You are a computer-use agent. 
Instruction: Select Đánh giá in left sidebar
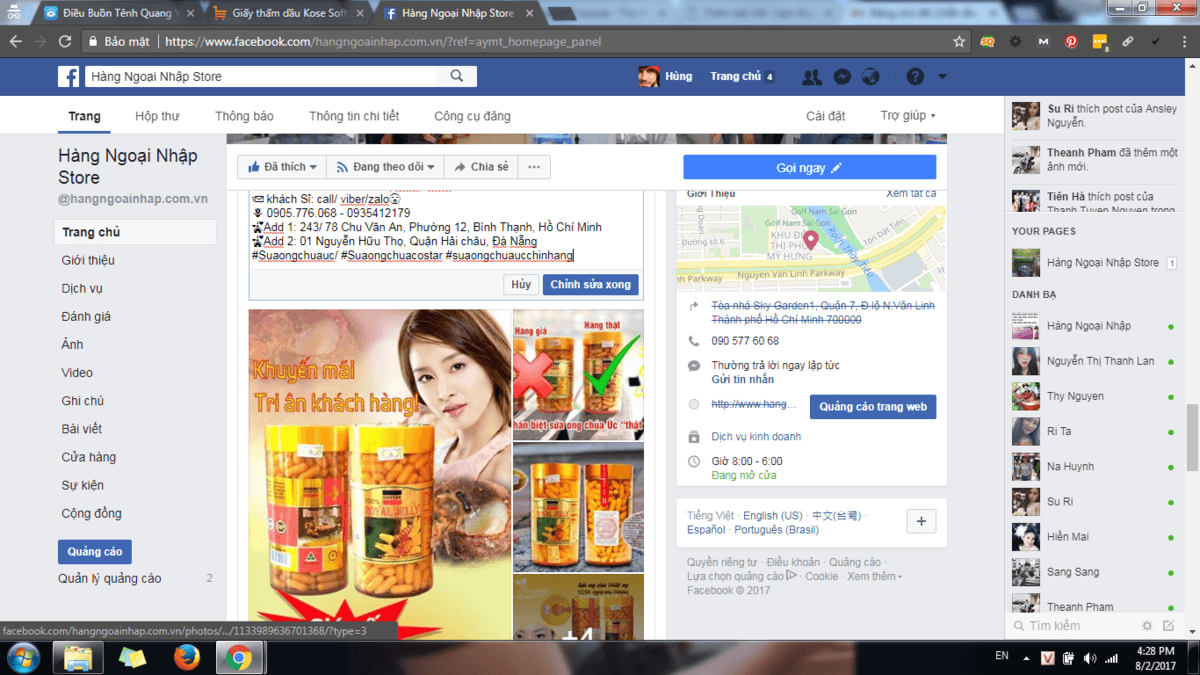point(86,316)
